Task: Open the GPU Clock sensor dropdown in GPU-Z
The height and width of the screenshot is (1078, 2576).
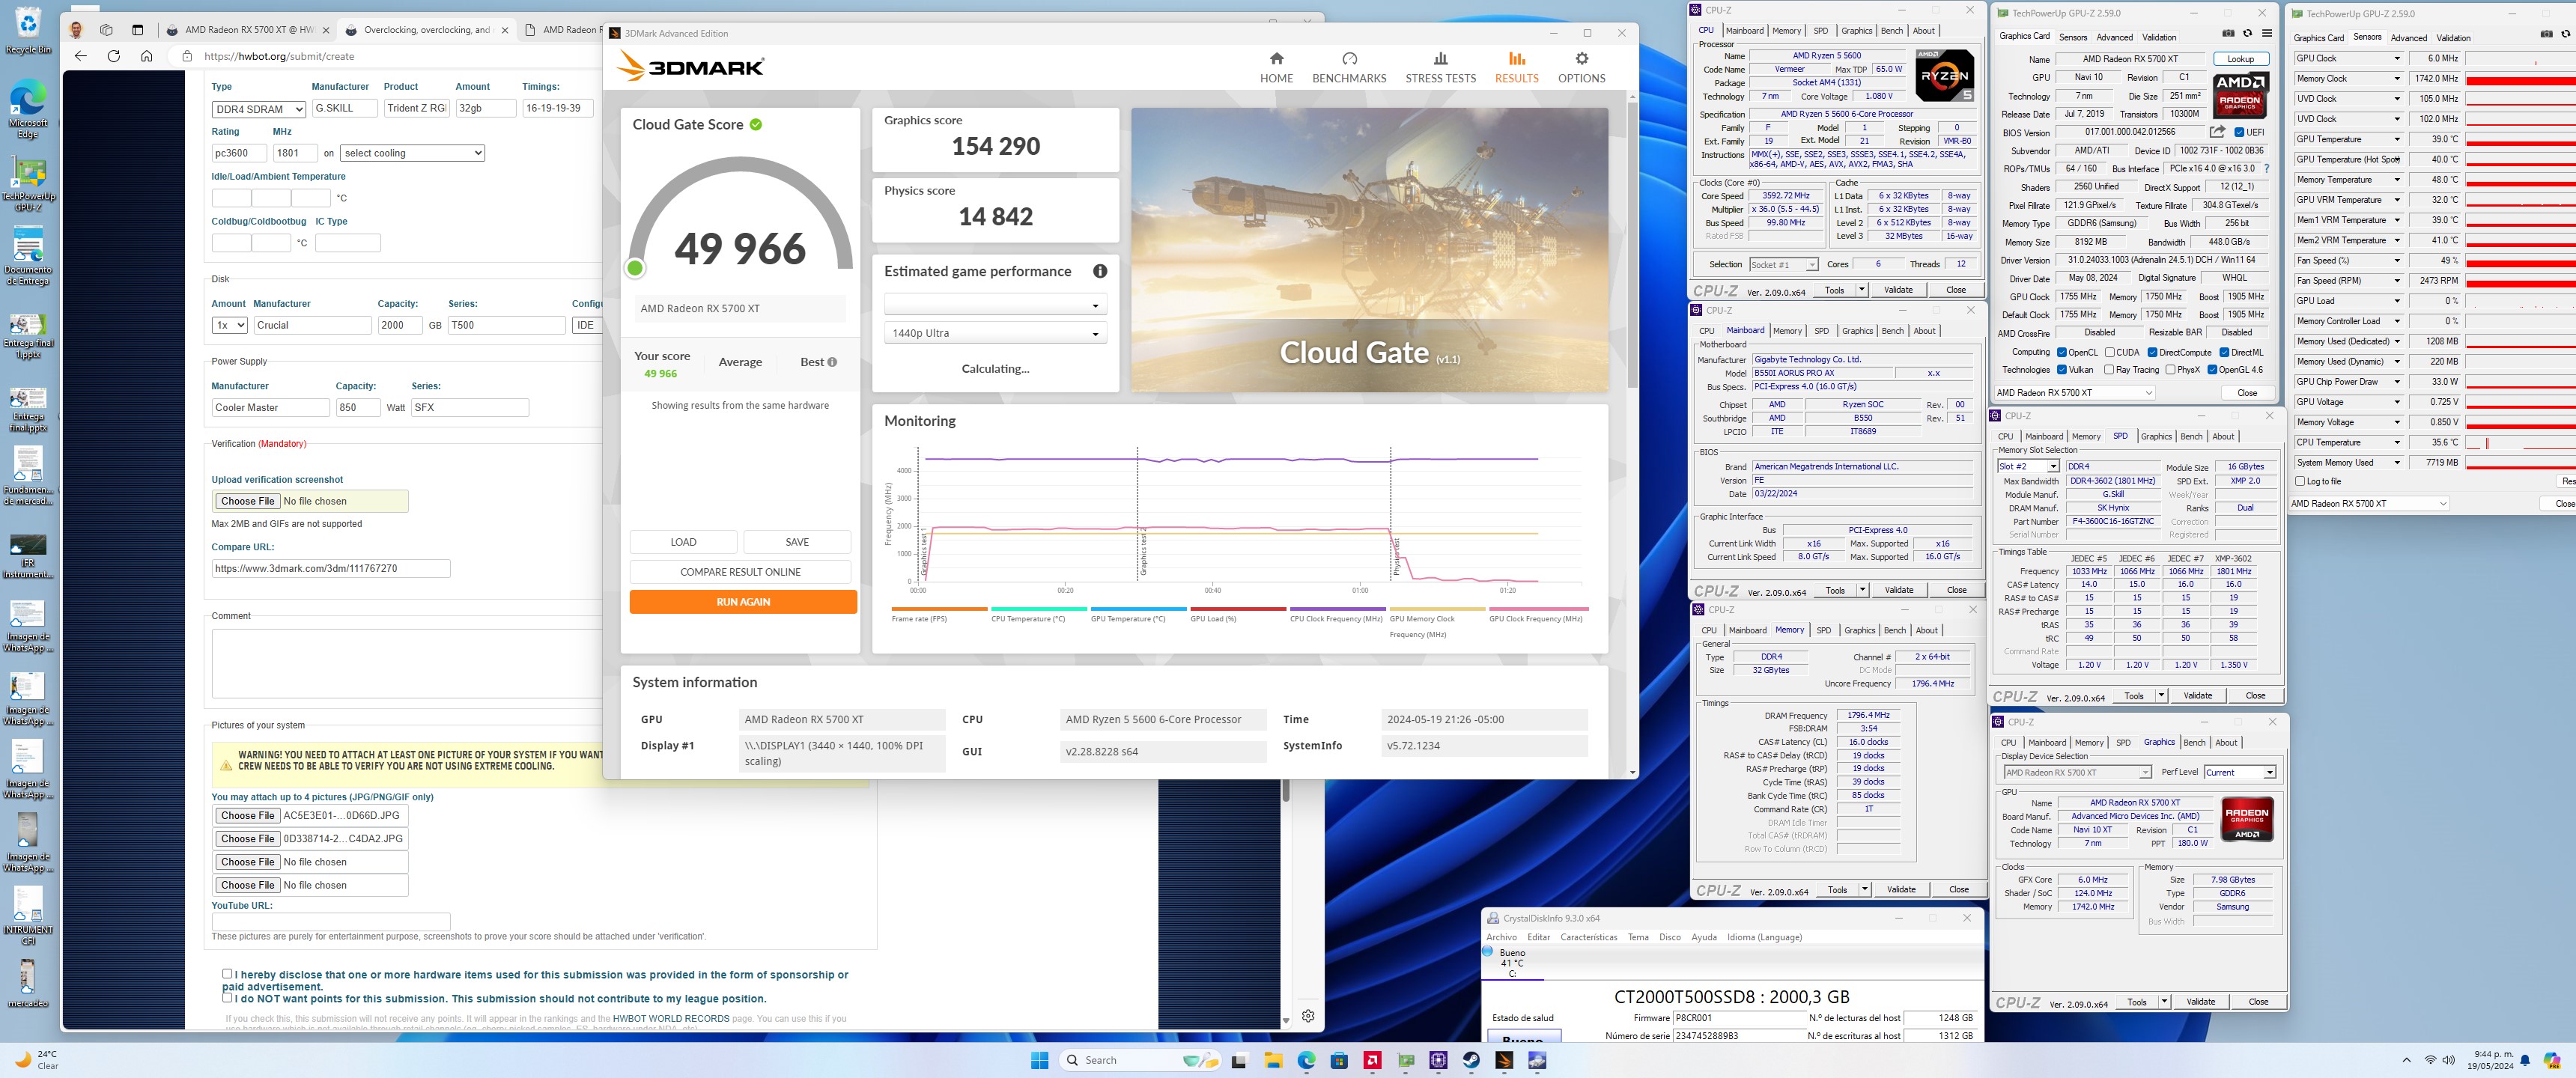Action: 2397,58
